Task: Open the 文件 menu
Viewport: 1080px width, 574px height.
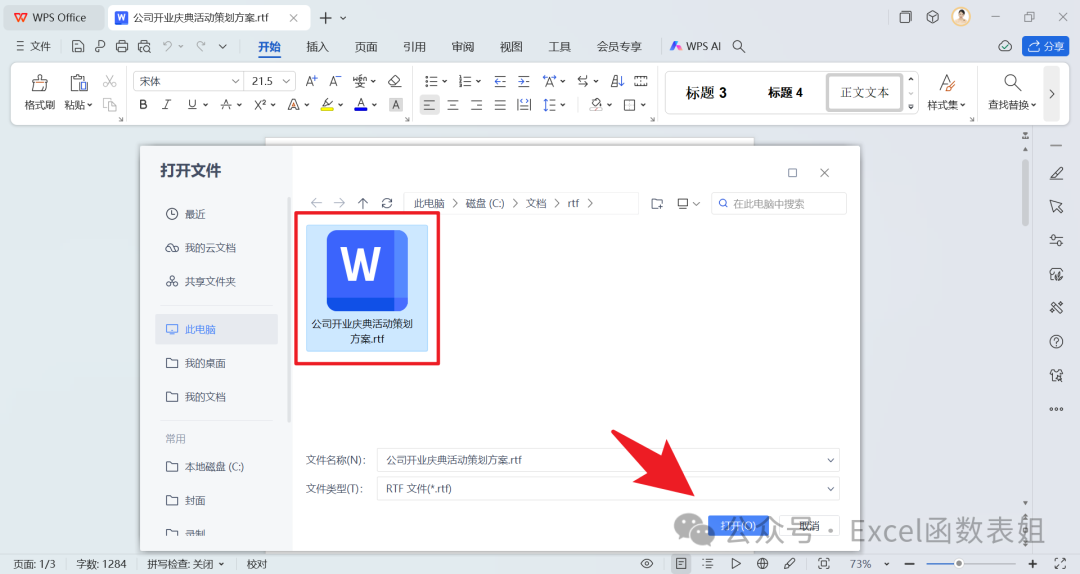Action: 33,46
